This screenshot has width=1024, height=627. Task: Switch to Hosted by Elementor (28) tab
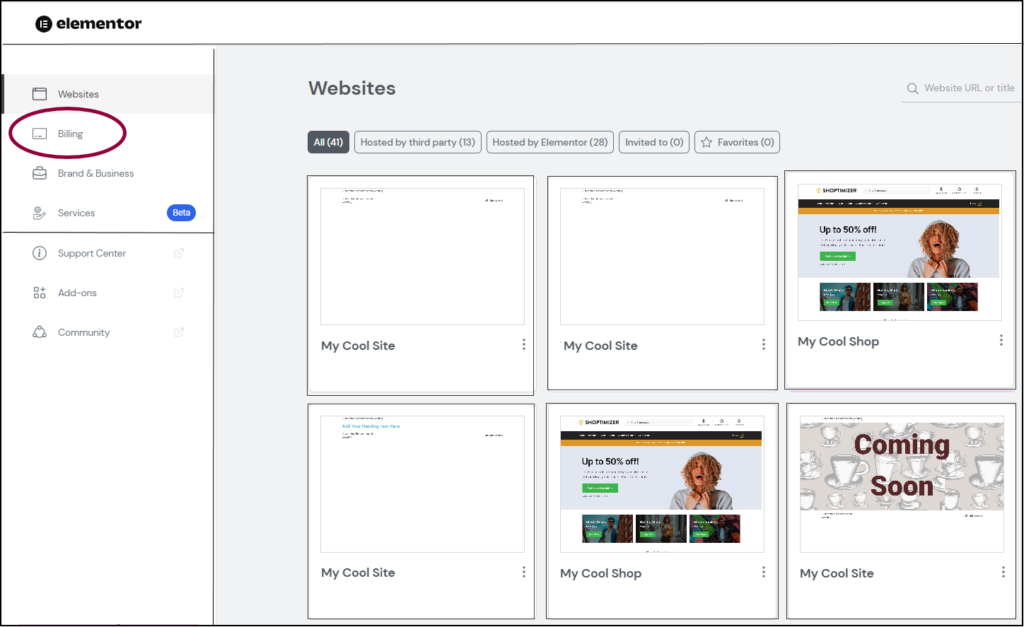(550, 143)
